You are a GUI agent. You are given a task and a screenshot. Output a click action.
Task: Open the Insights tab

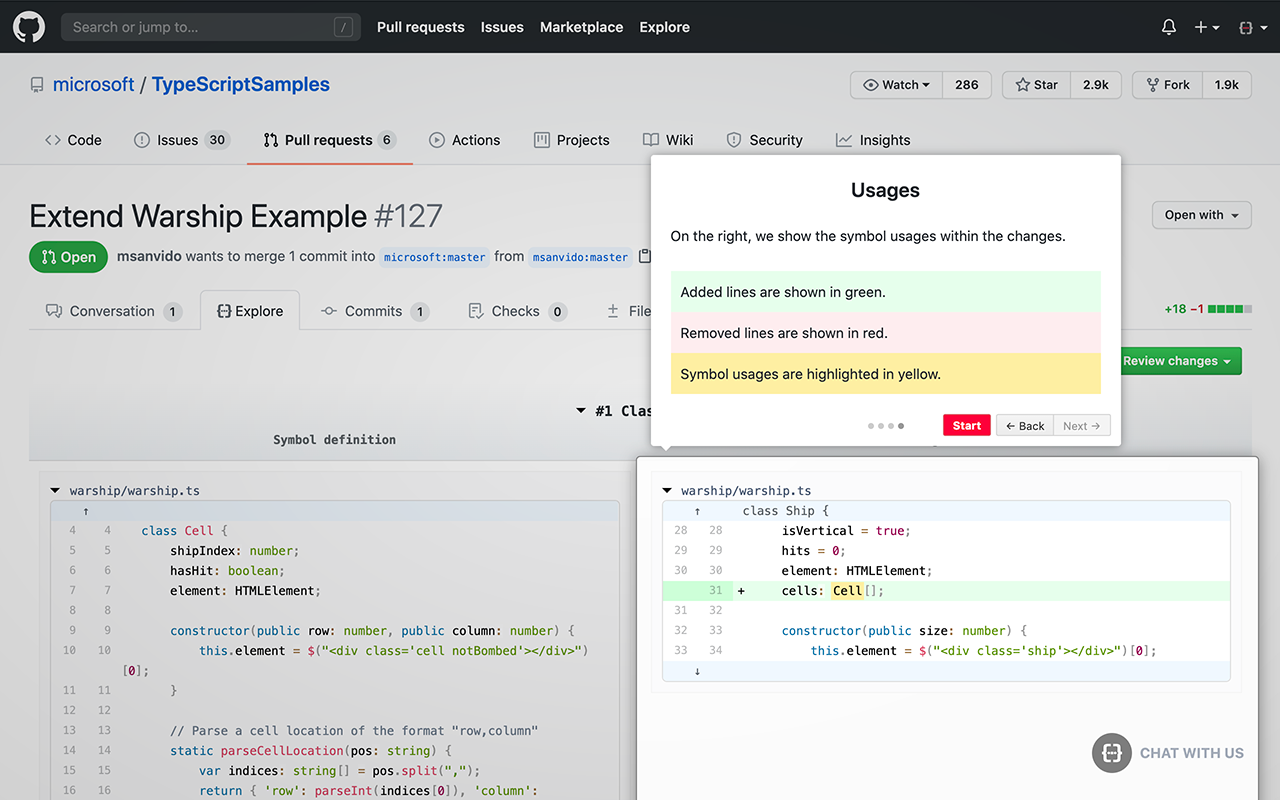click(873, 140)
